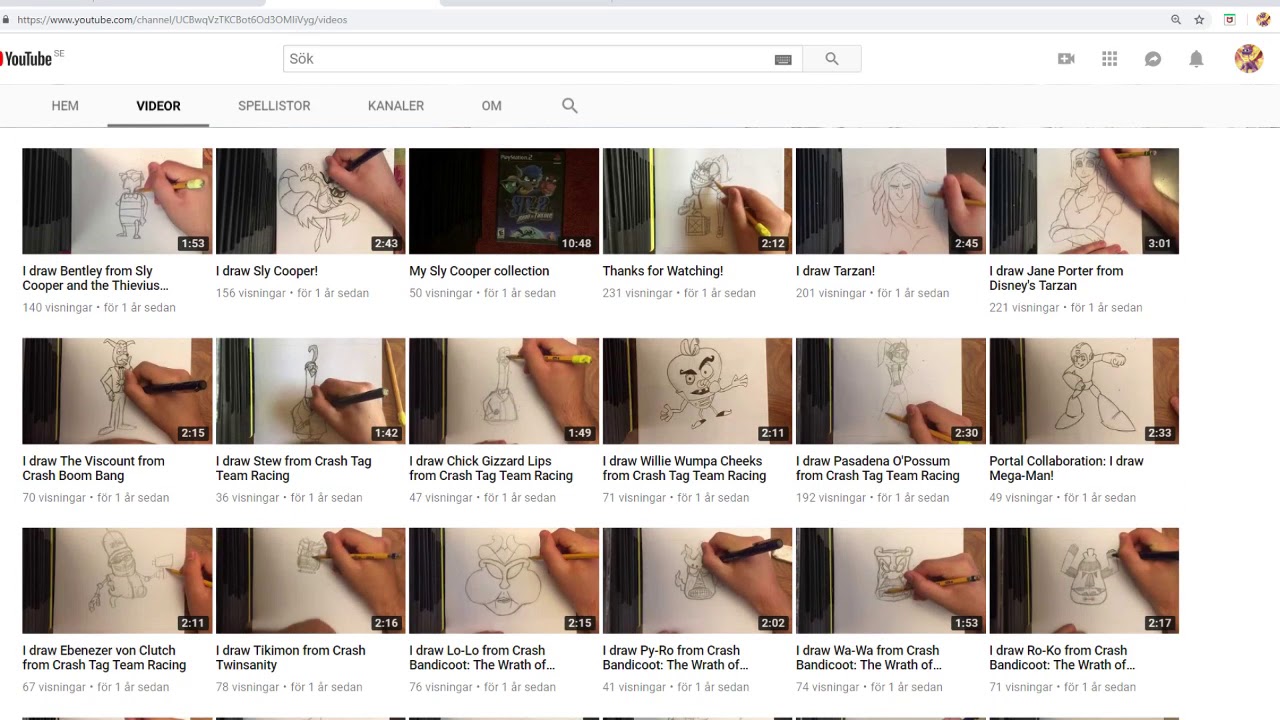Image resolution: width=1280 pixels, height=720 pixels.
Task: Open 'I draw Tikimon from Crash Twinsanity' title
Action: click(291, 658)
